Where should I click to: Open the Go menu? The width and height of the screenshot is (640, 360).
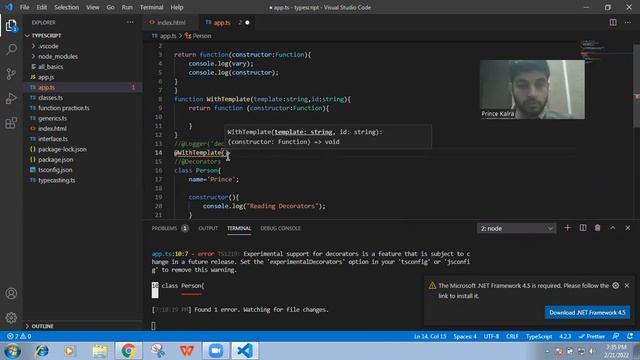click(x=110, y=7)
